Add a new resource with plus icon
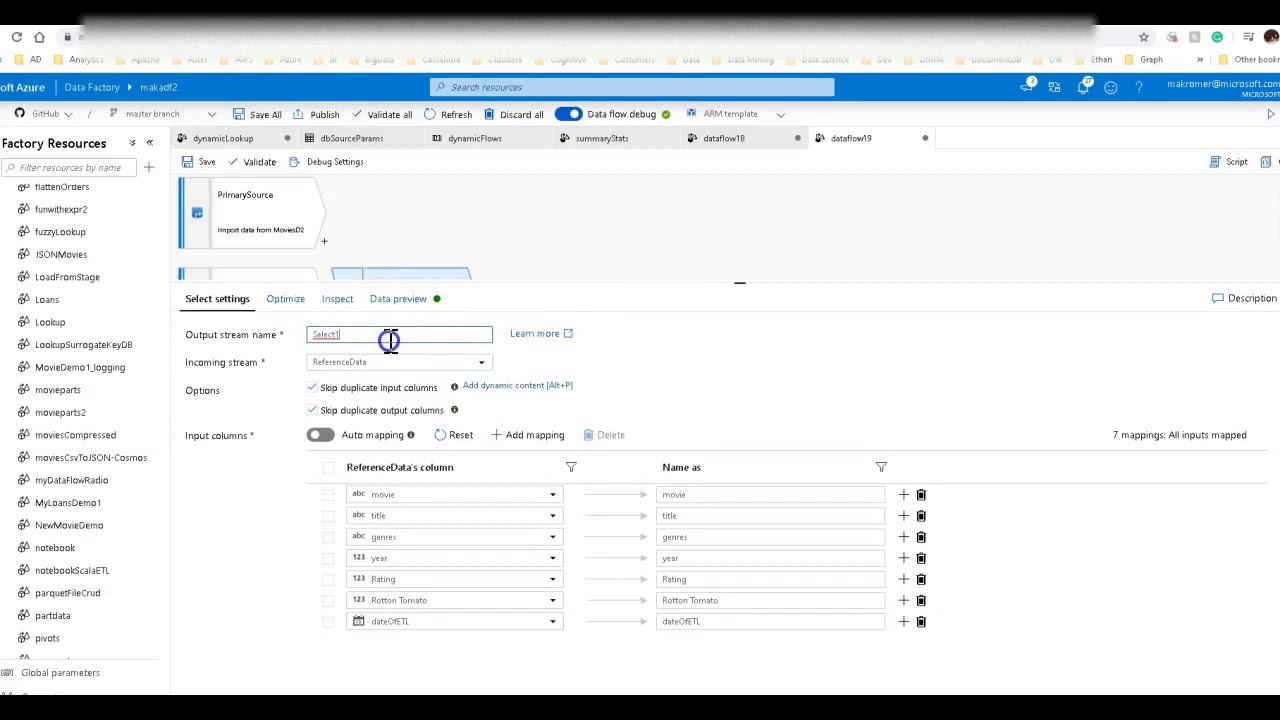1280x720 pixels. pos(148,167)
